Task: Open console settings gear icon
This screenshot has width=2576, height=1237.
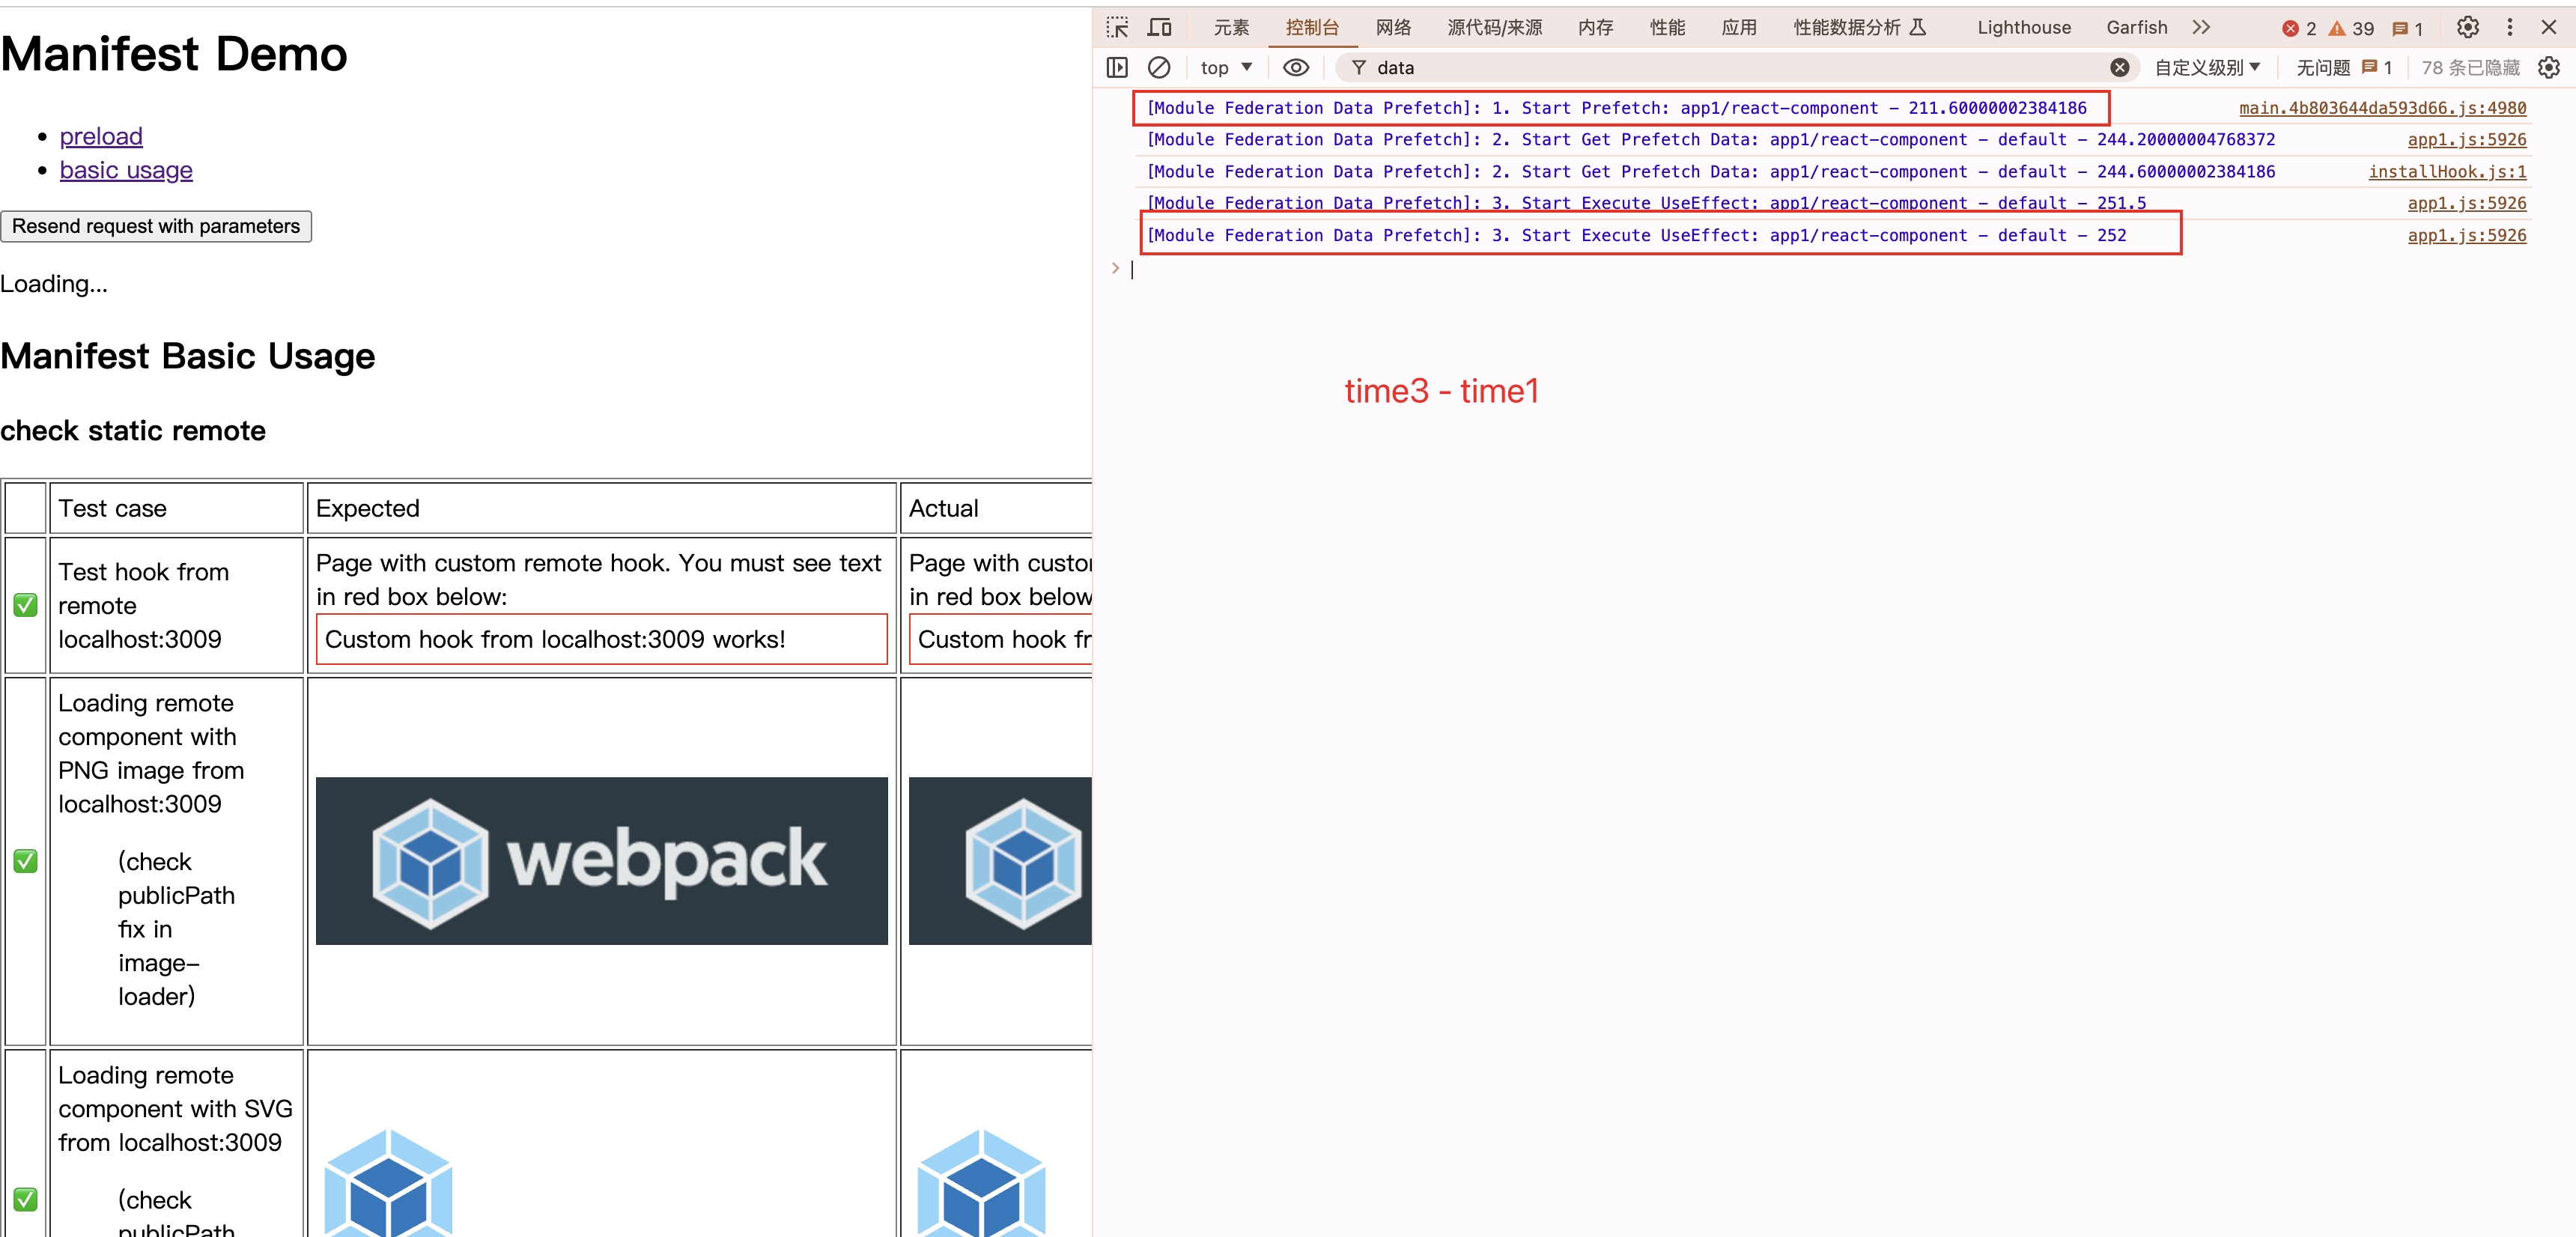Action: click(x=2548, y=67)
